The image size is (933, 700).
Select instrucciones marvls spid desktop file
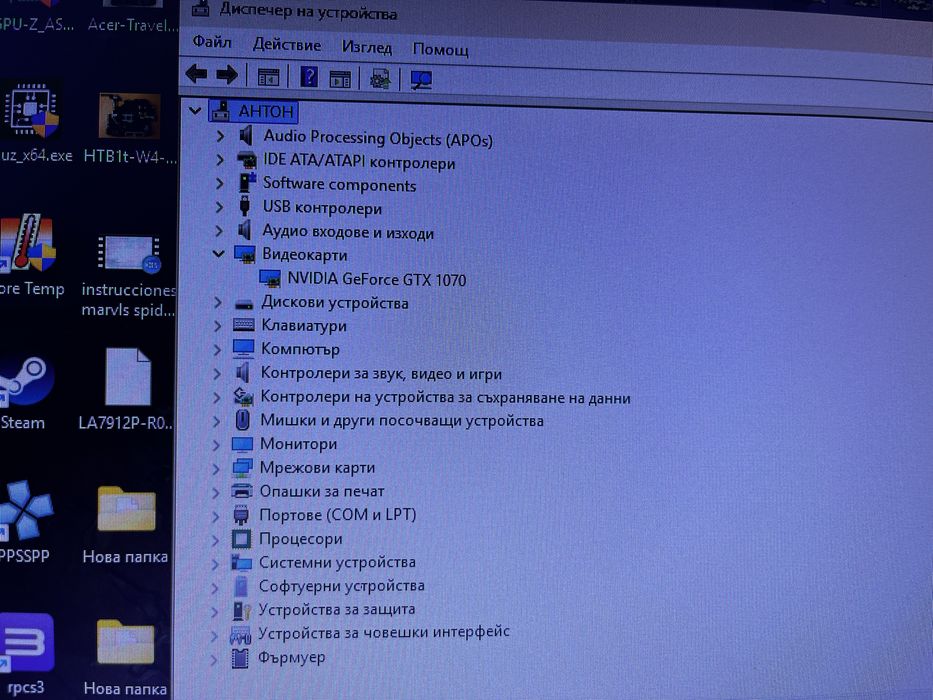pyautogui.click(x=128, y=275)
